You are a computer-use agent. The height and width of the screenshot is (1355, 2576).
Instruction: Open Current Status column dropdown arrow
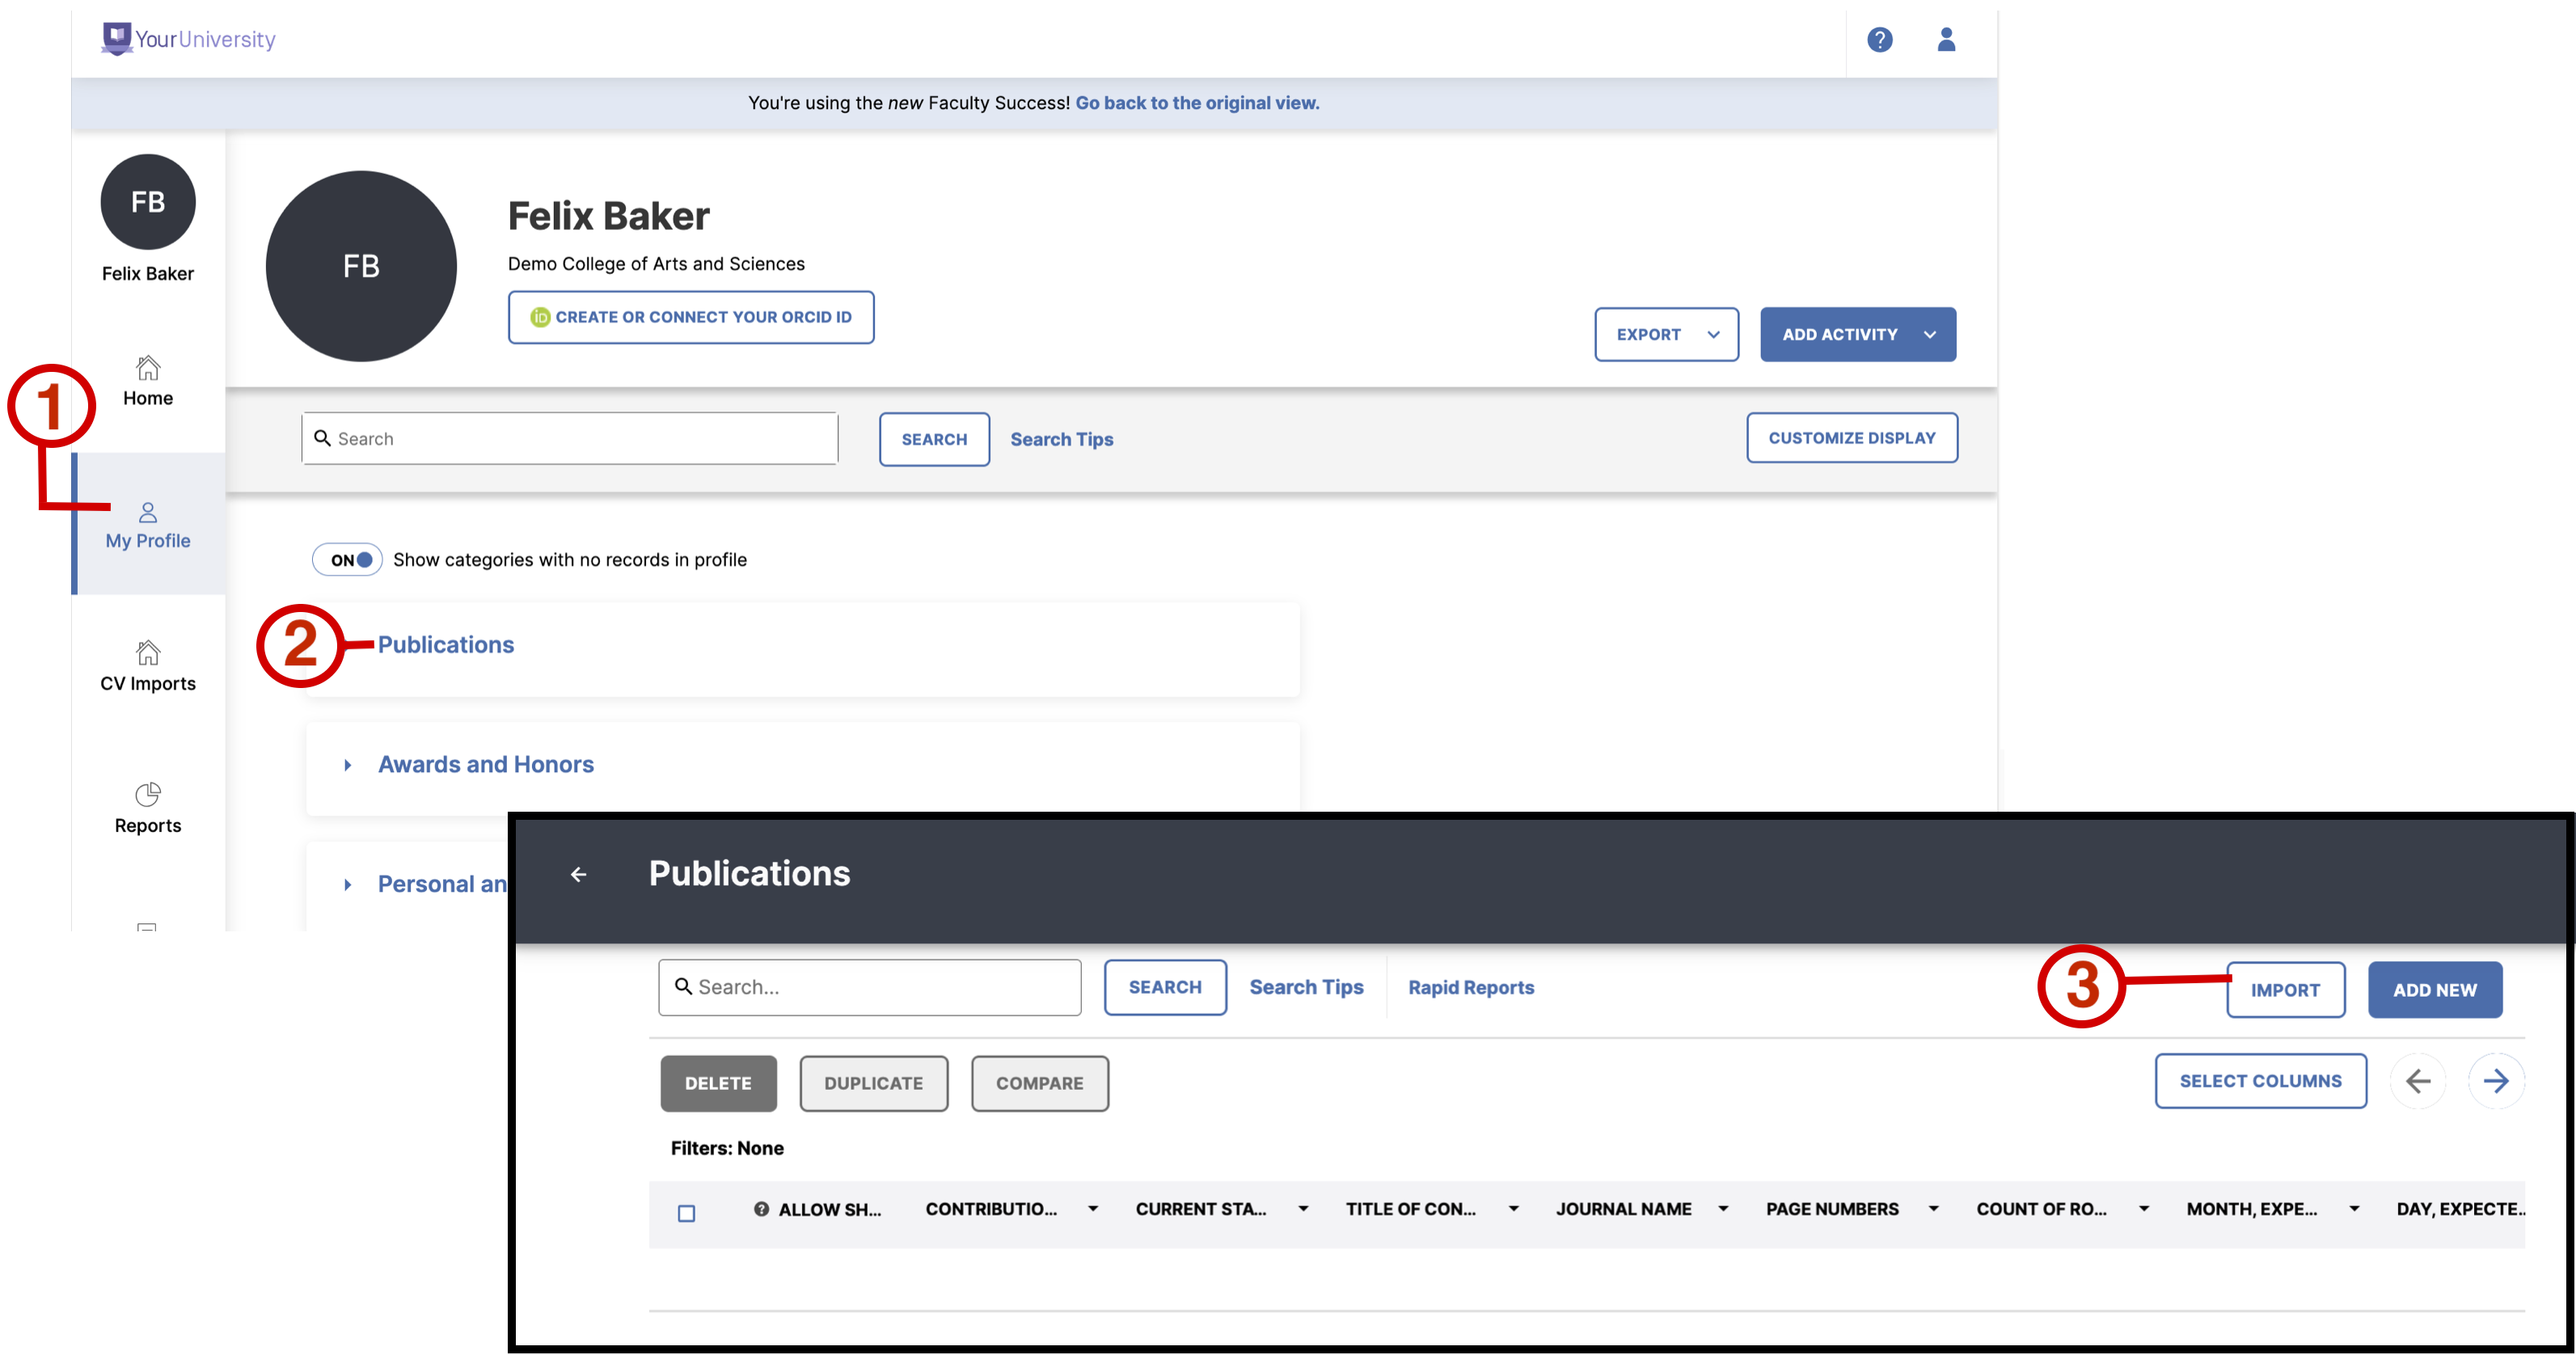[1303, 1209]
